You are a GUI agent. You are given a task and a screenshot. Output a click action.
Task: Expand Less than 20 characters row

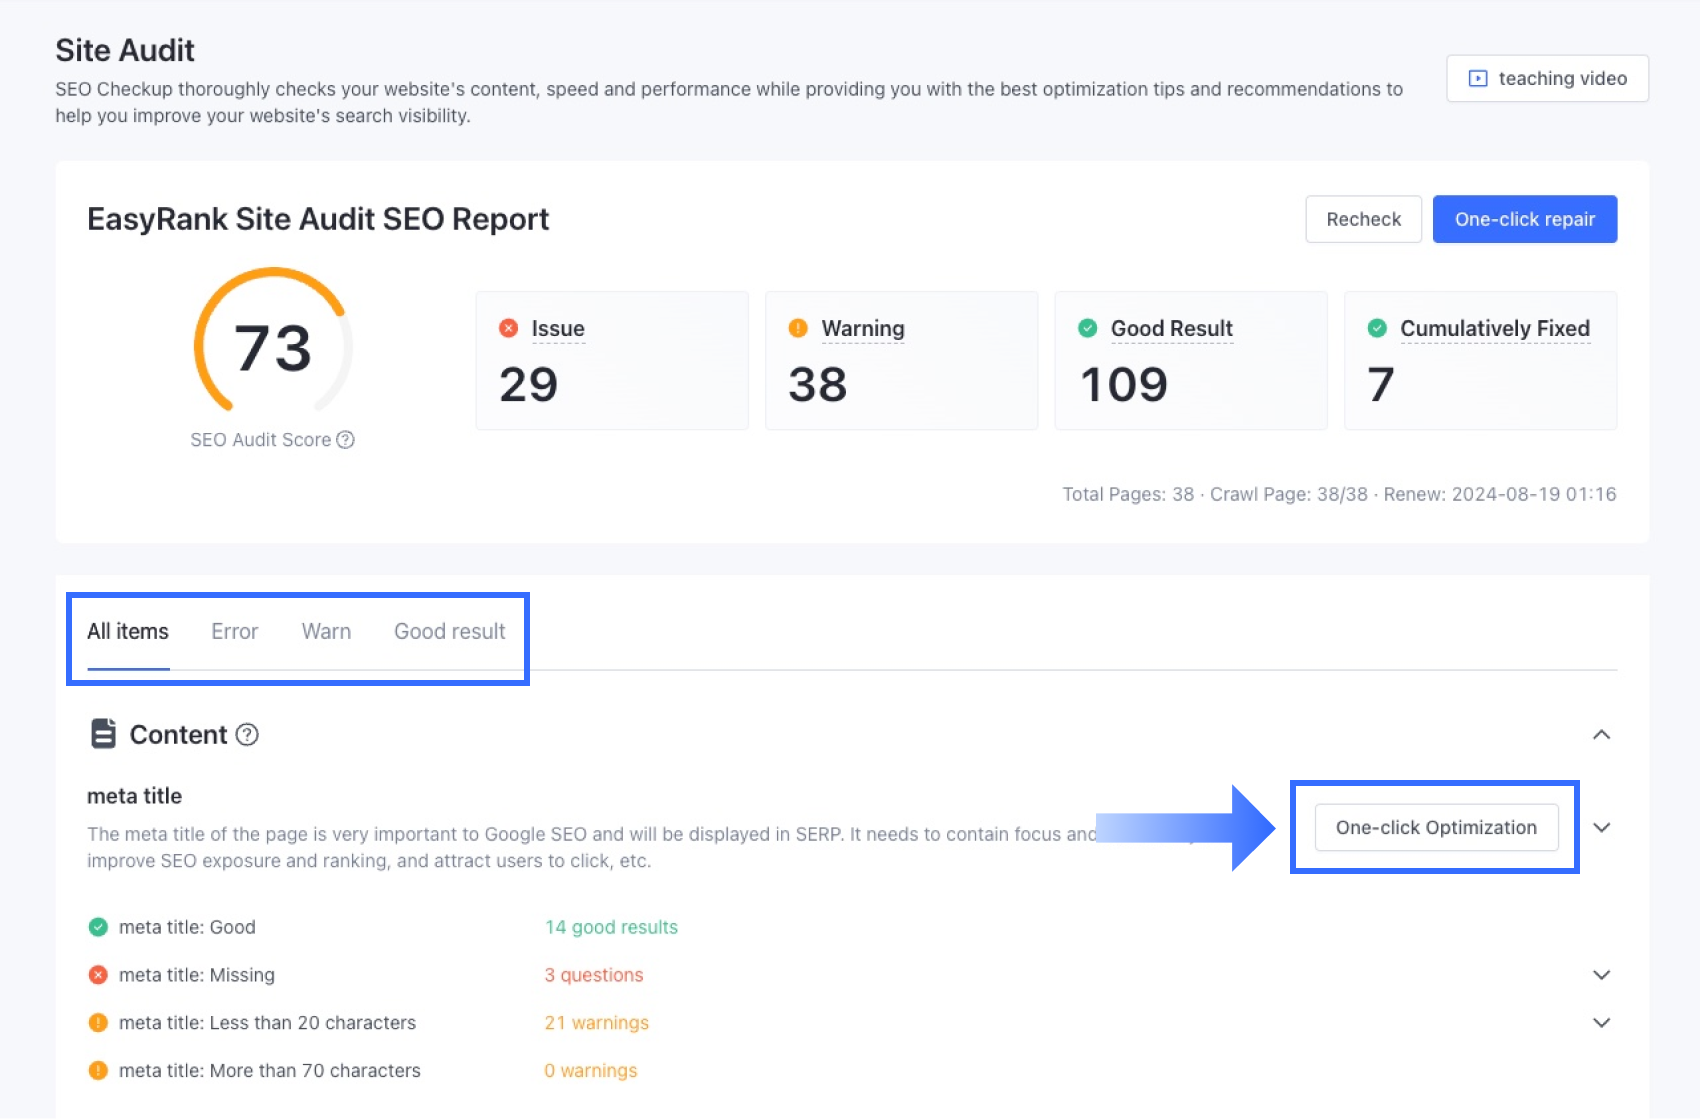(1601, 1023)
